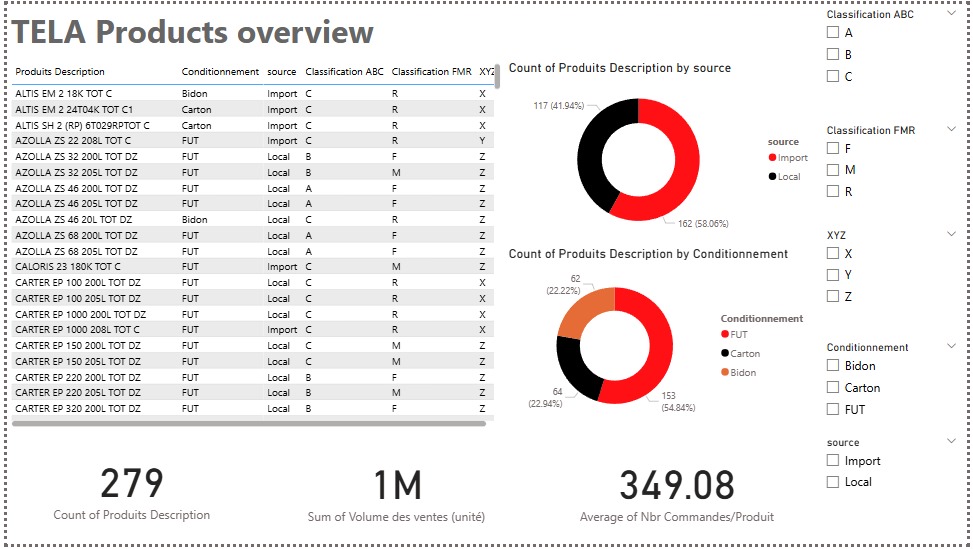This screenshot has height=549, width=973.
Task: Click the black Carton legend marker
Action: (725, 354)
